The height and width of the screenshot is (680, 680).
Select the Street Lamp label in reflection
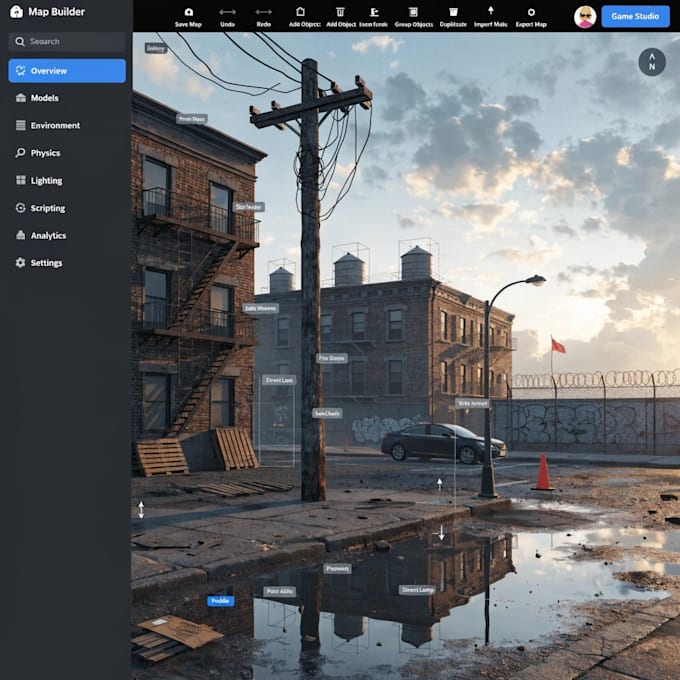(x=417, y=590)
